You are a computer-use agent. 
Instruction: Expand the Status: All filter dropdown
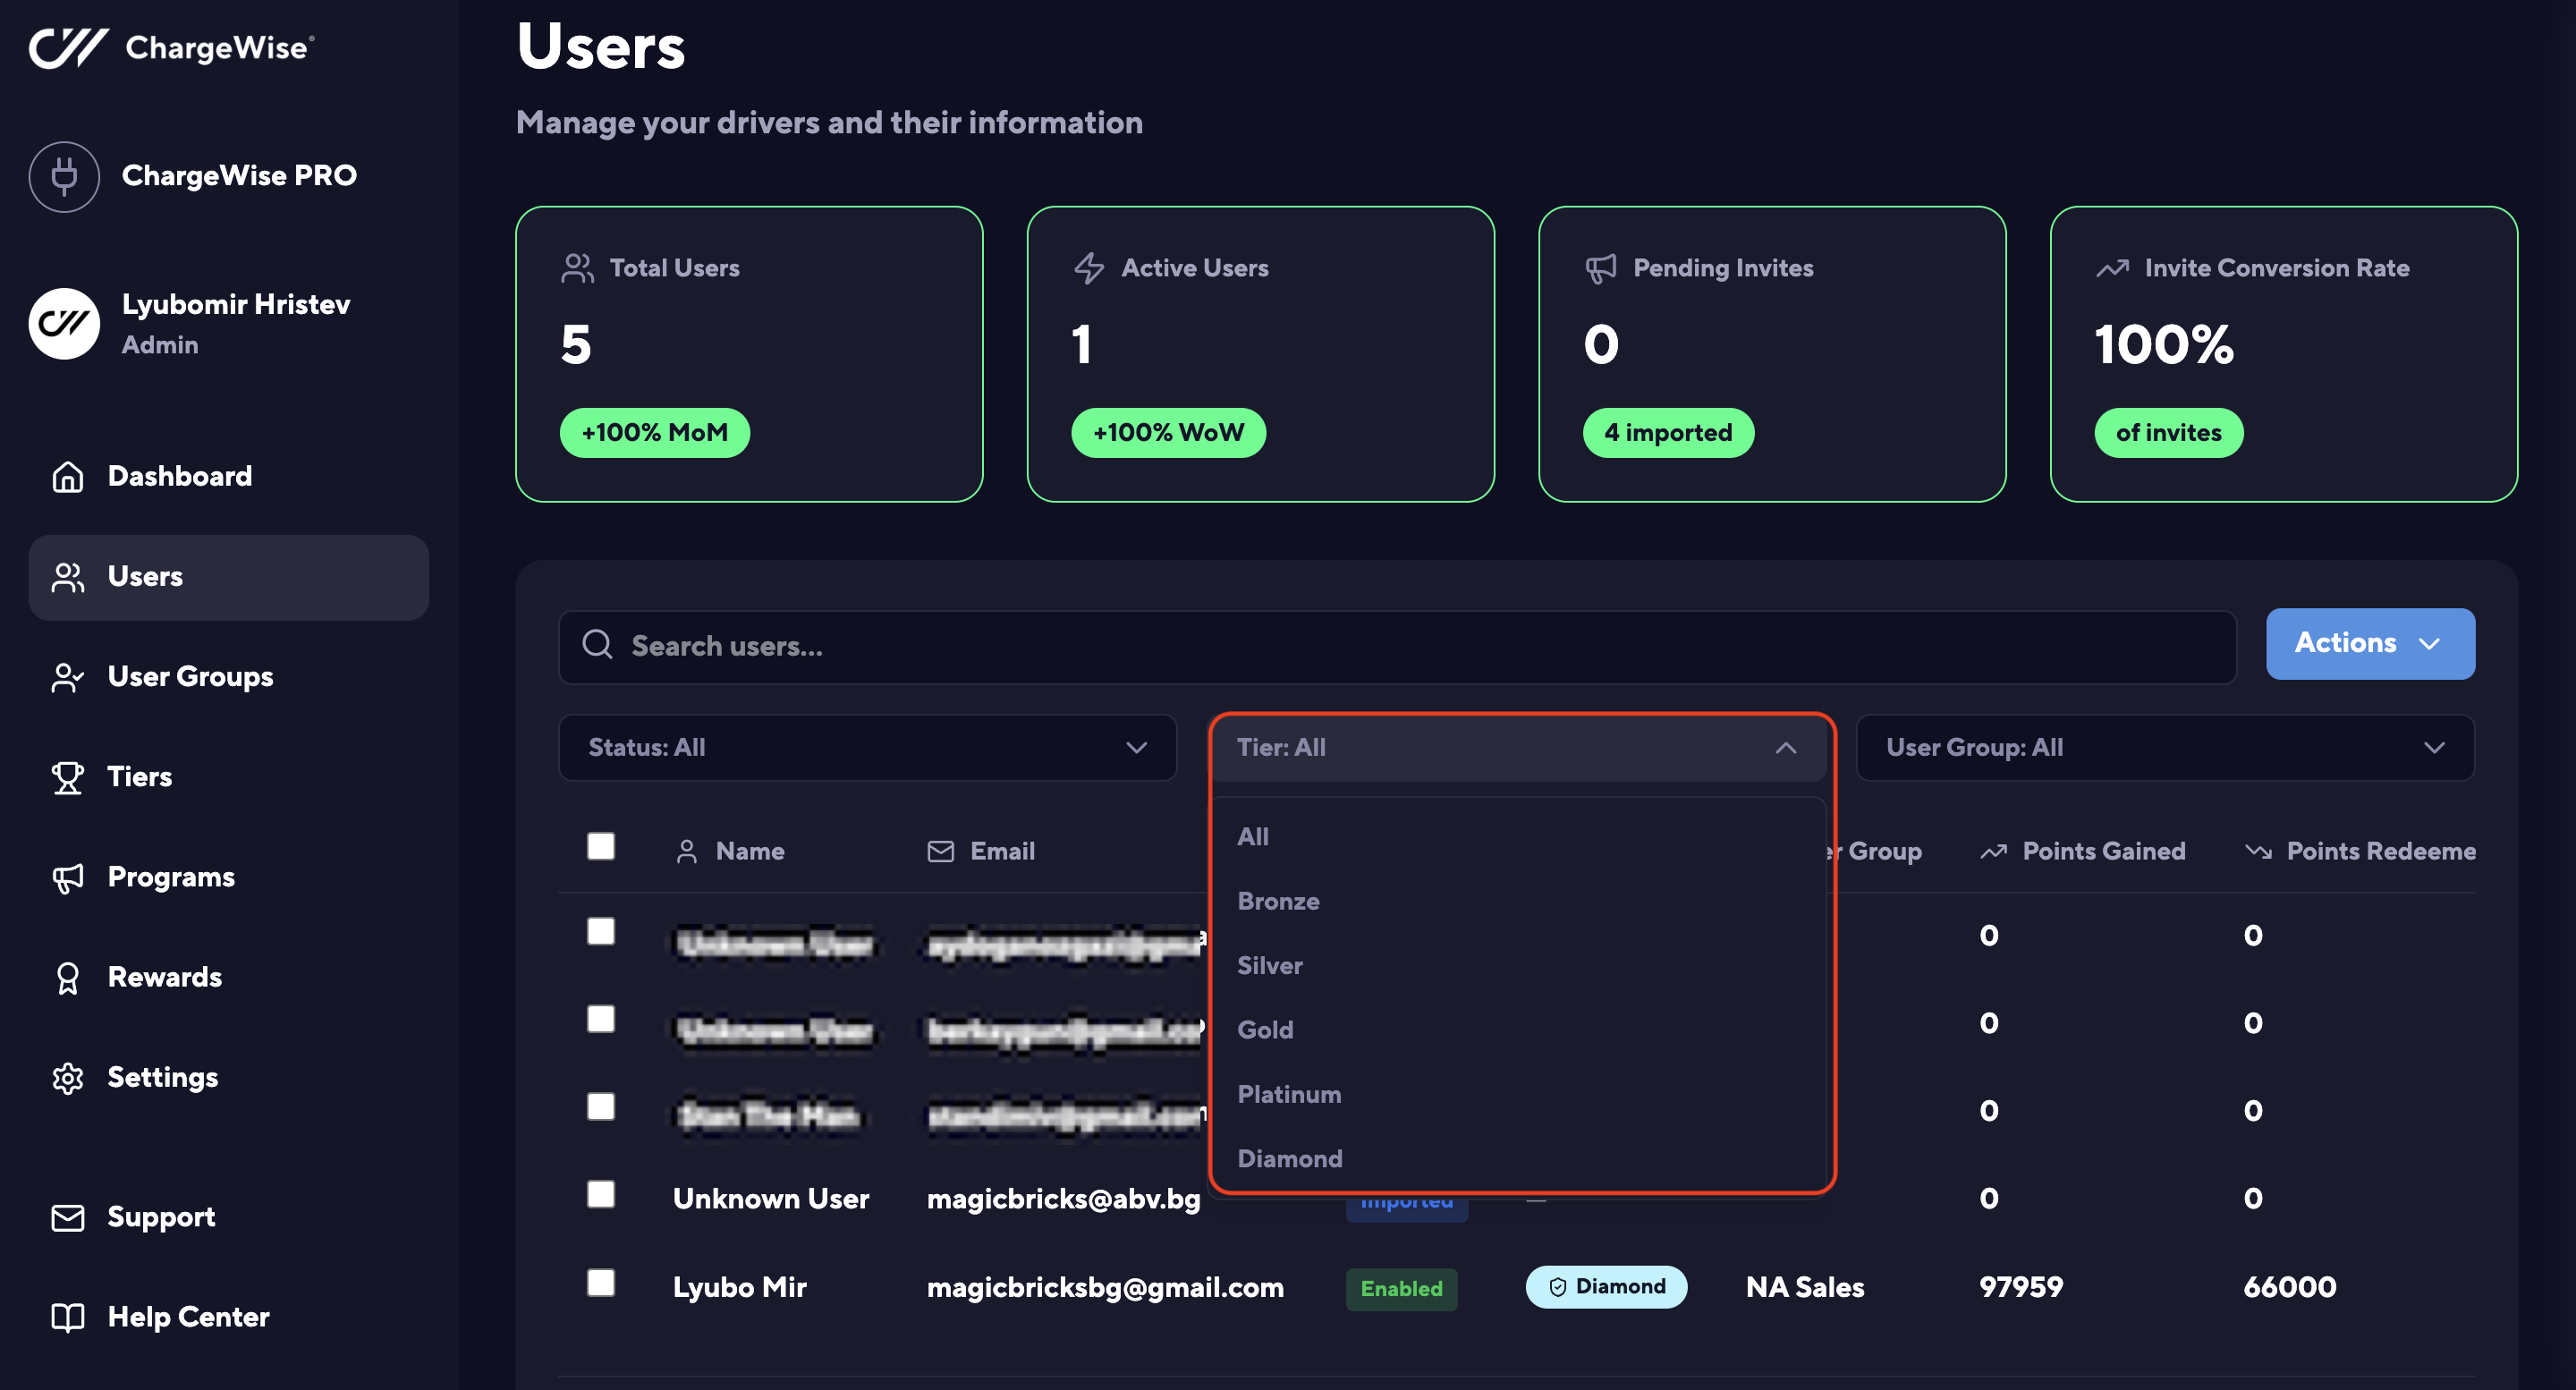click(867, 747)
